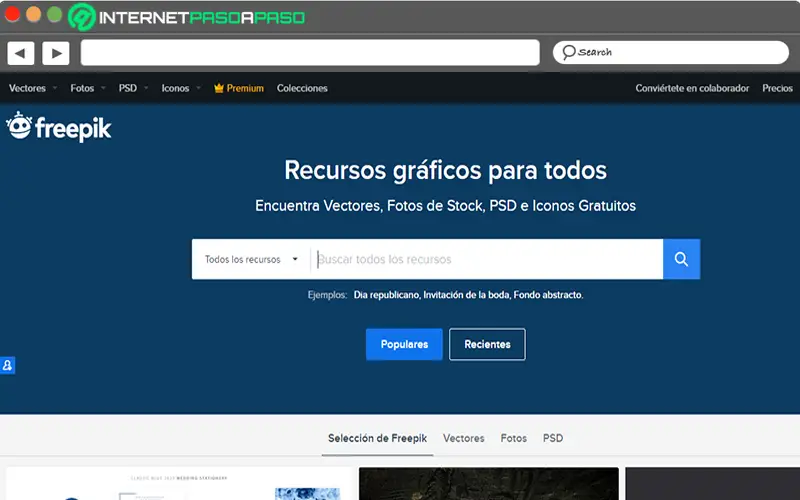
Task: Click the InternetPasoAPaso logo
Action: (186, 17)
